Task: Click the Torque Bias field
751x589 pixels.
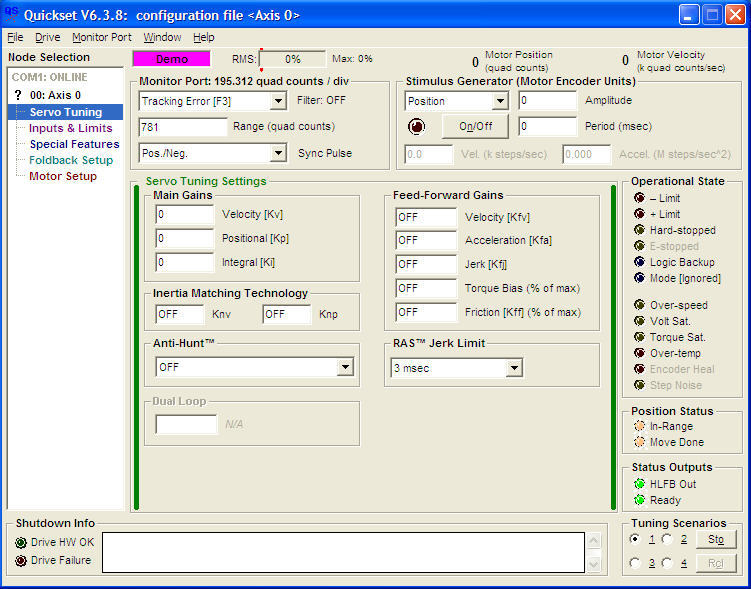Action: pos(426,288)
